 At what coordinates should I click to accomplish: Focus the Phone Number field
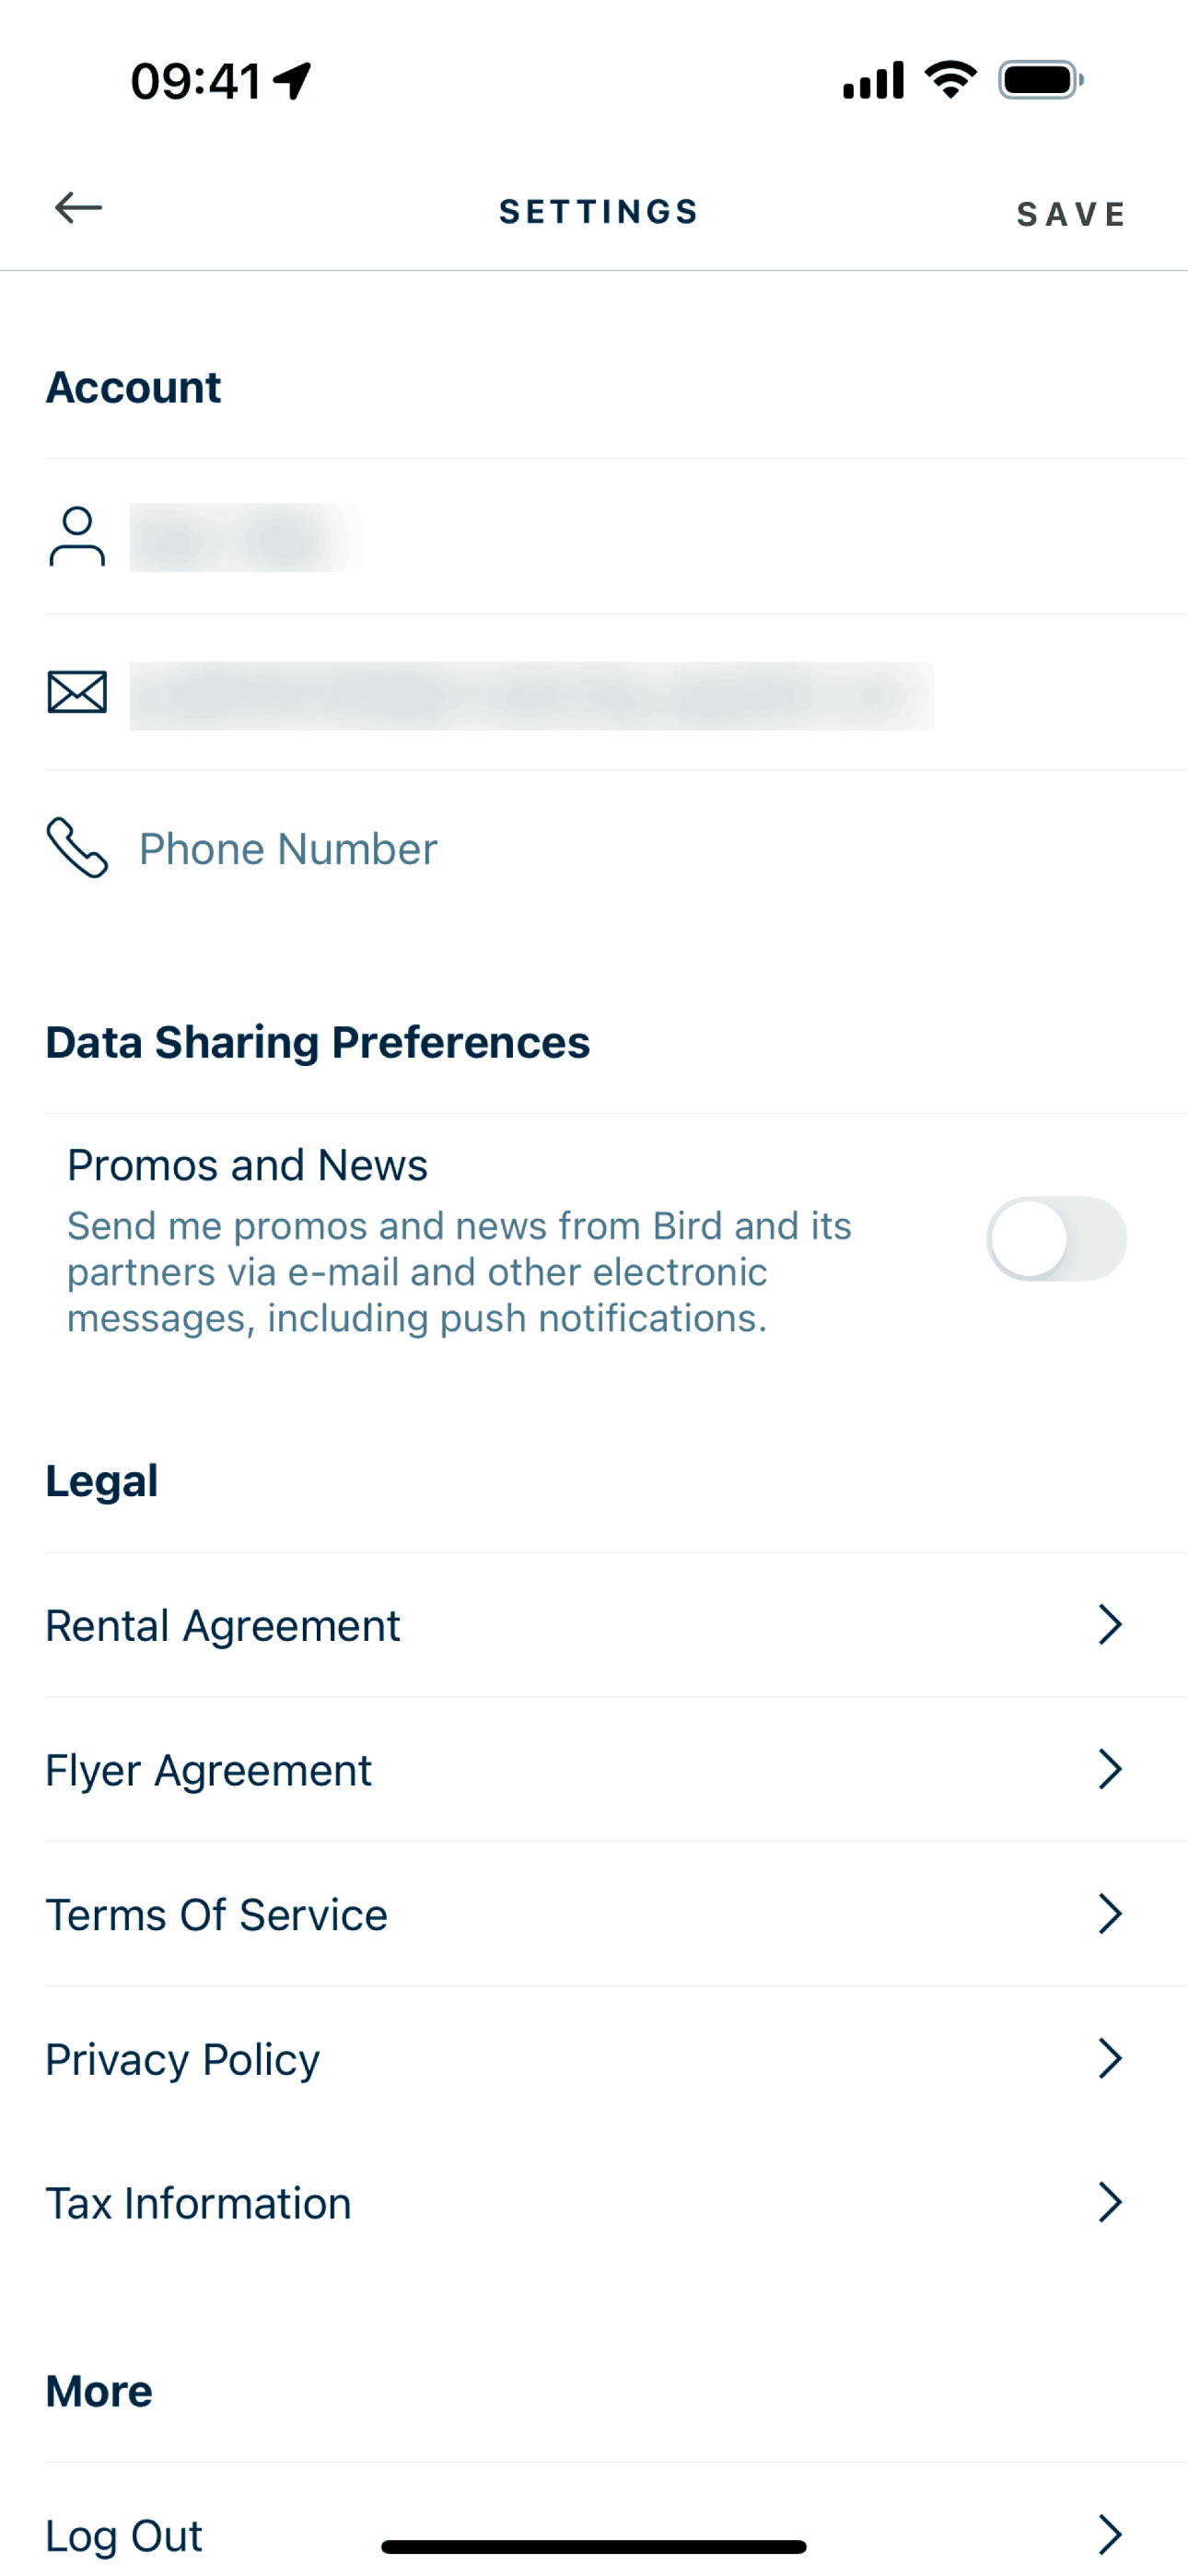(288, 849)
